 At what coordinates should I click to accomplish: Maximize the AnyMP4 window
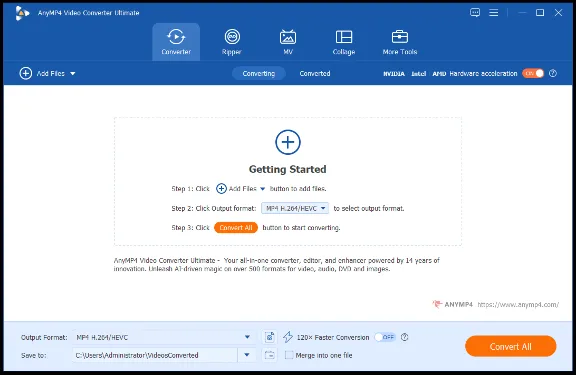coord(540,13)
